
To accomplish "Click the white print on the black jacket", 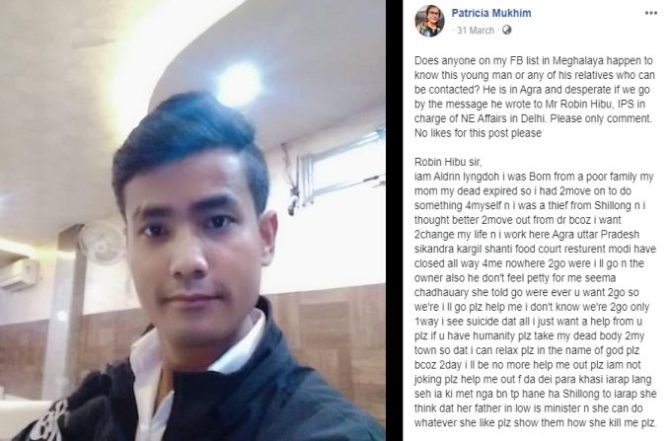I will coord(51,421).
